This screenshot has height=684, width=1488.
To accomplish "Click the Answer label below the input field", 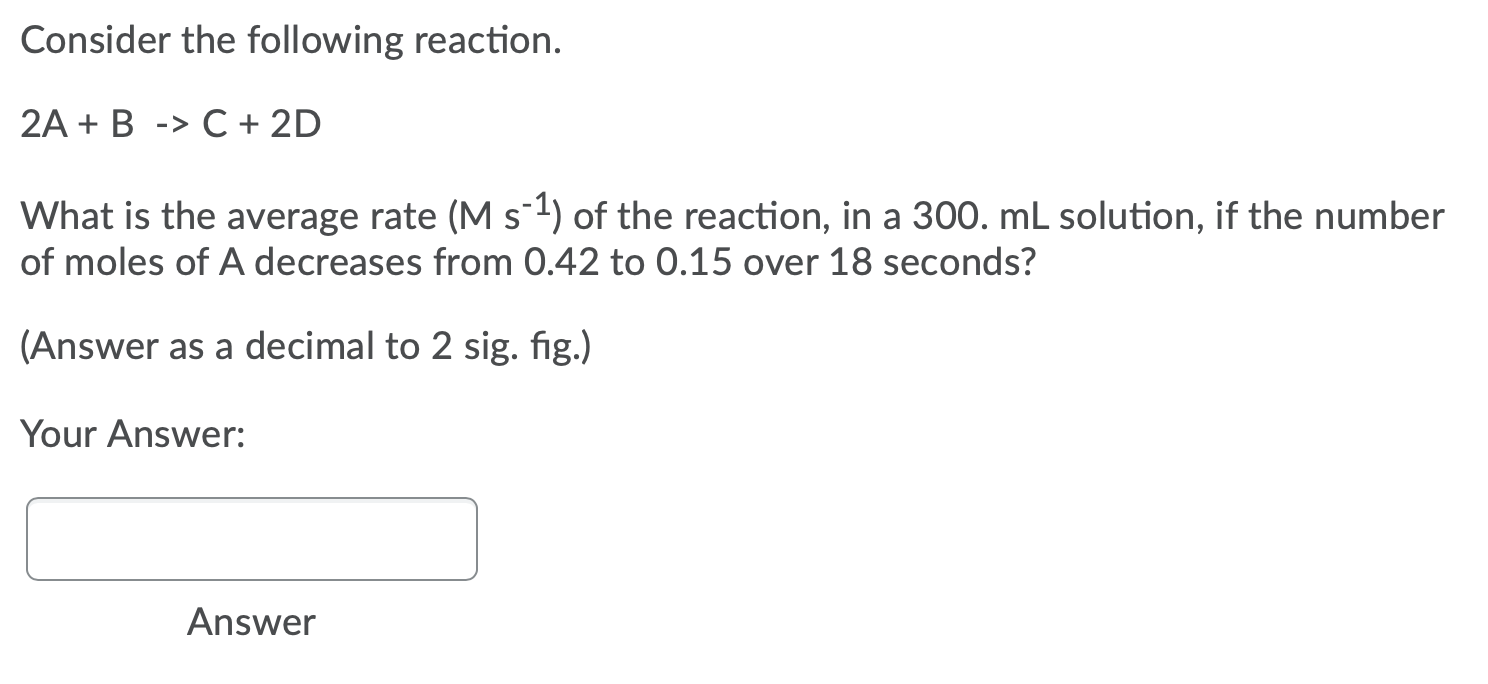I will coord(249,621).
